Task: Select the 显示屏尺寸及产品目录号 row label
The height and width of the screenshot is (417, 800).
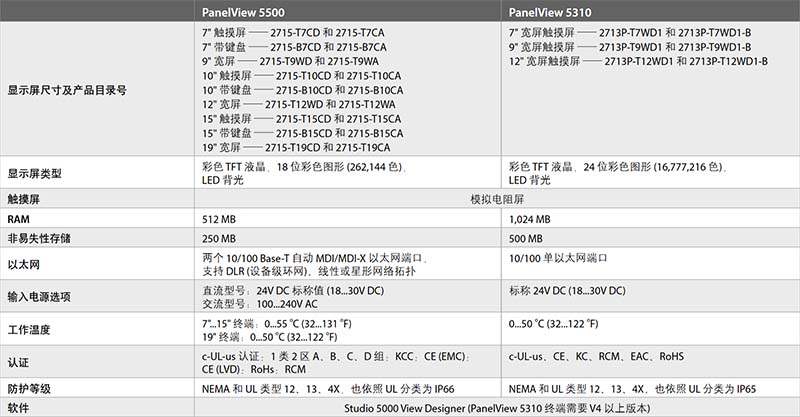Action: click(x=67, y=90)
